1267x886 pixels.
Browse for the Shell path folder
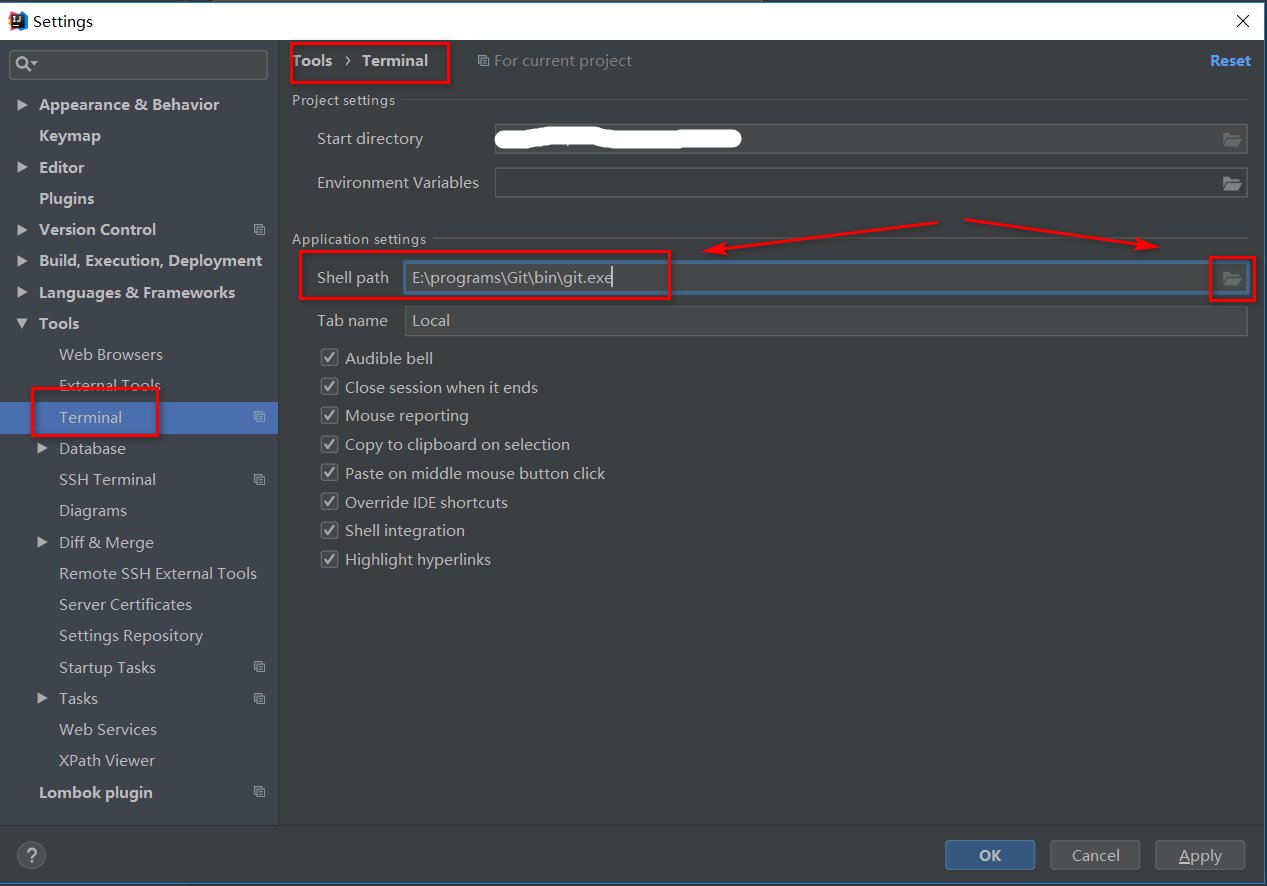point(1232,278)
